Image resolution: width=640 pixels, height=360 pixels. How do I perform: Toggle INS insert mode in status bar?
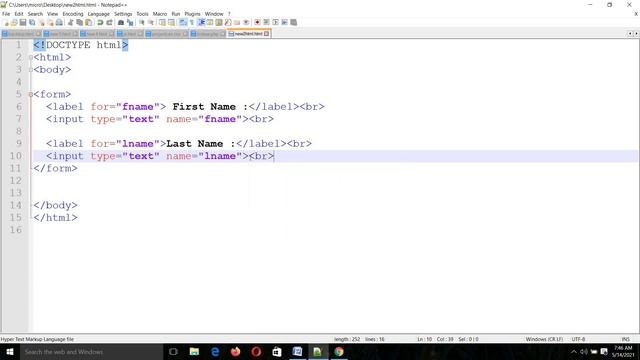click(625, 339)
